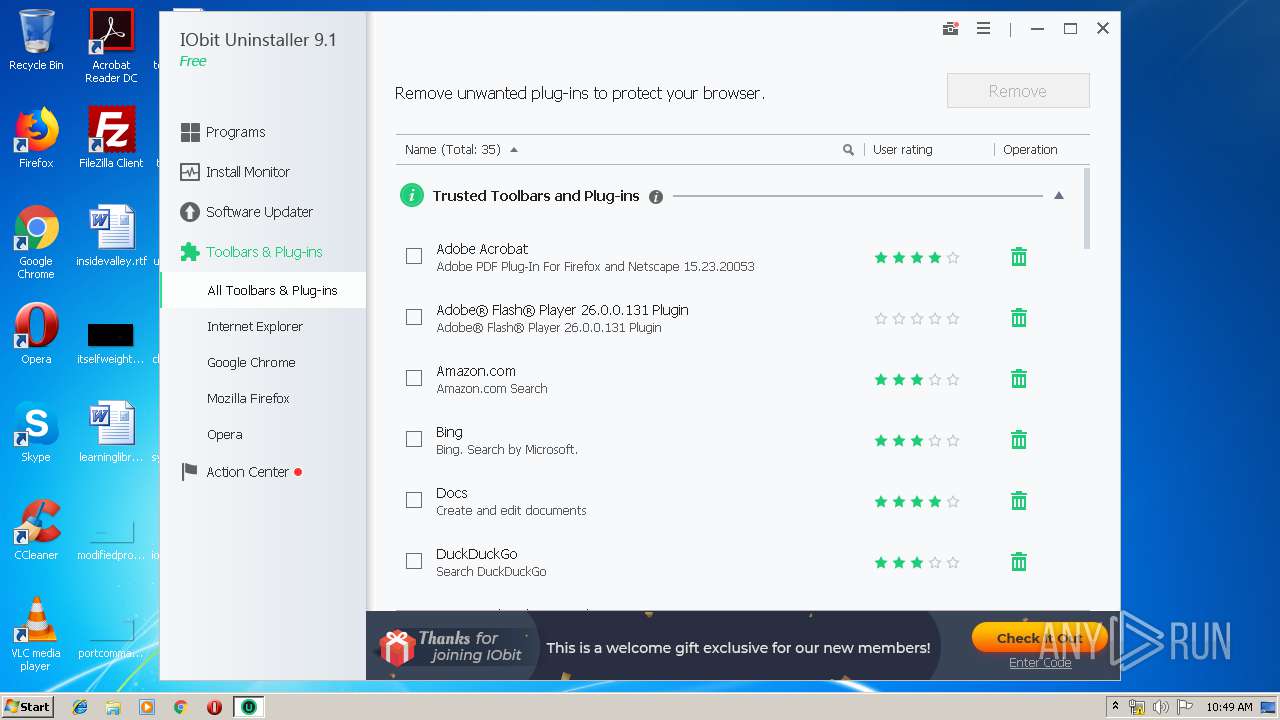Click the taskbar clock 10:49 AM

[1229, 707]
